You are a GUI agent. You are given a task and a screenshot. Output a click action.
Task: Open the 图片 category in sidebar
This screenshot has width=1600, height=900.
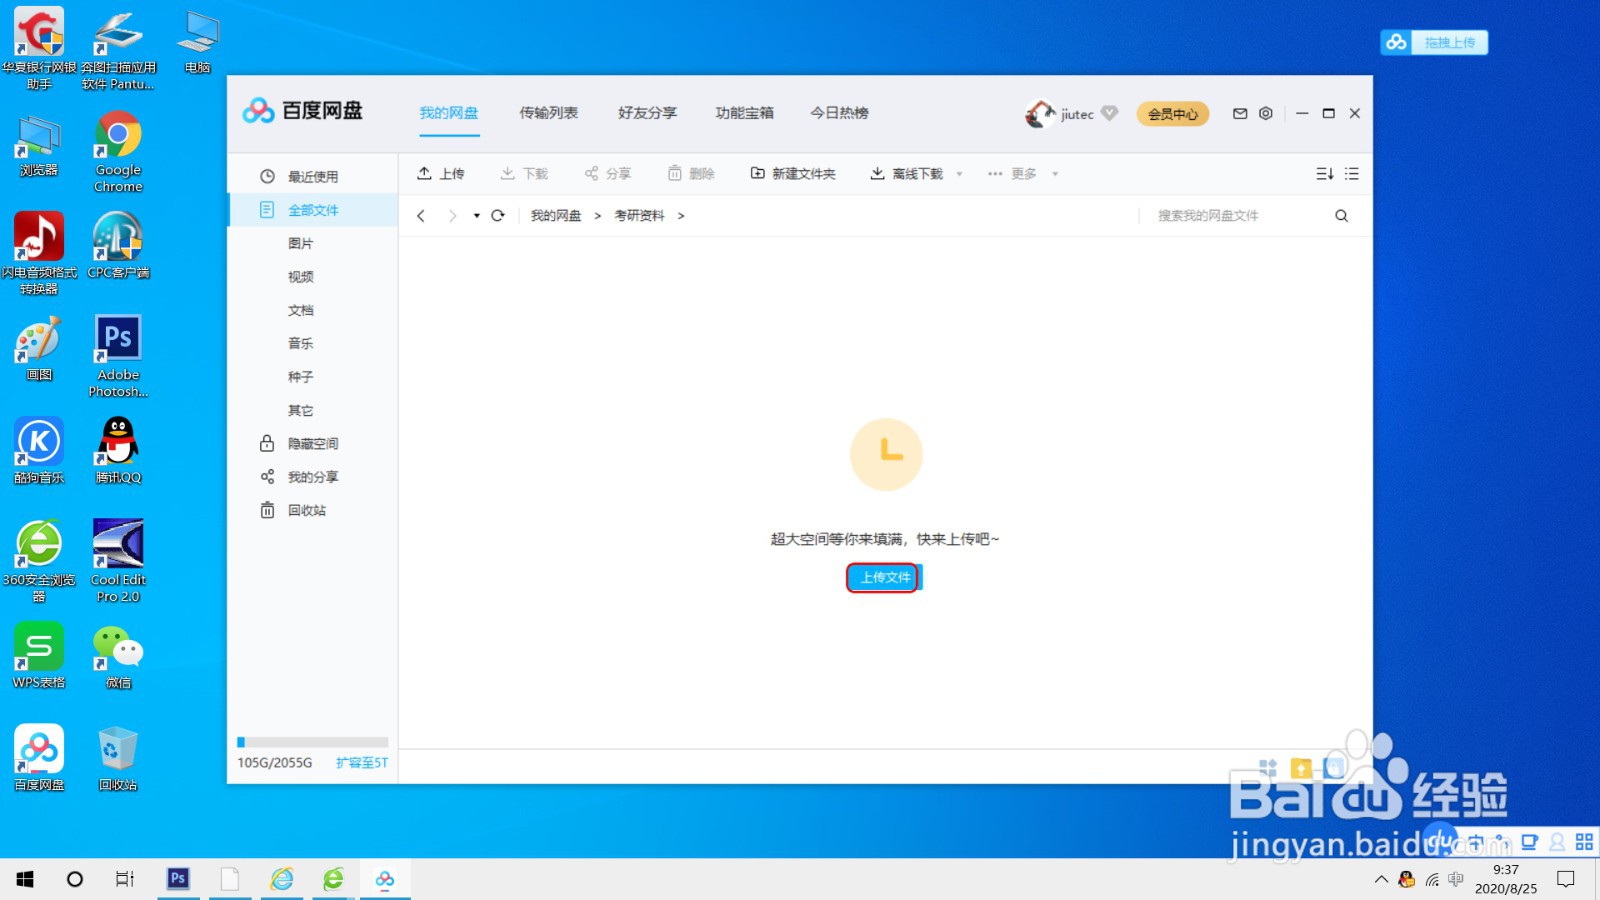301,243
